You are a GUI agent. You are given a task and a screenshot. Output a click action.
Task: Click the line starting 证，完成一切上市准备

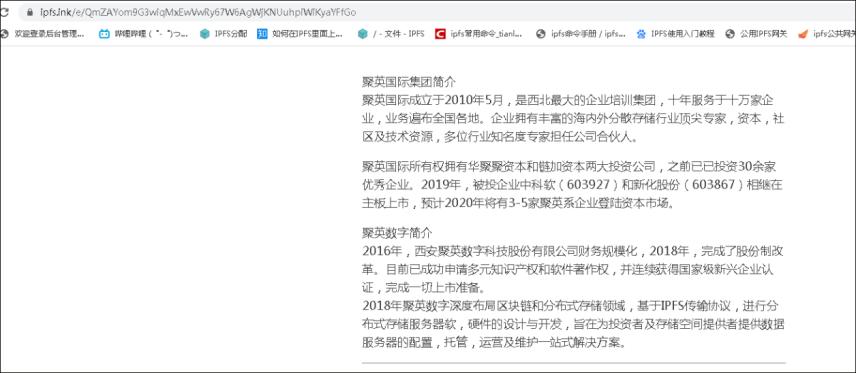[x=425, y=288]
